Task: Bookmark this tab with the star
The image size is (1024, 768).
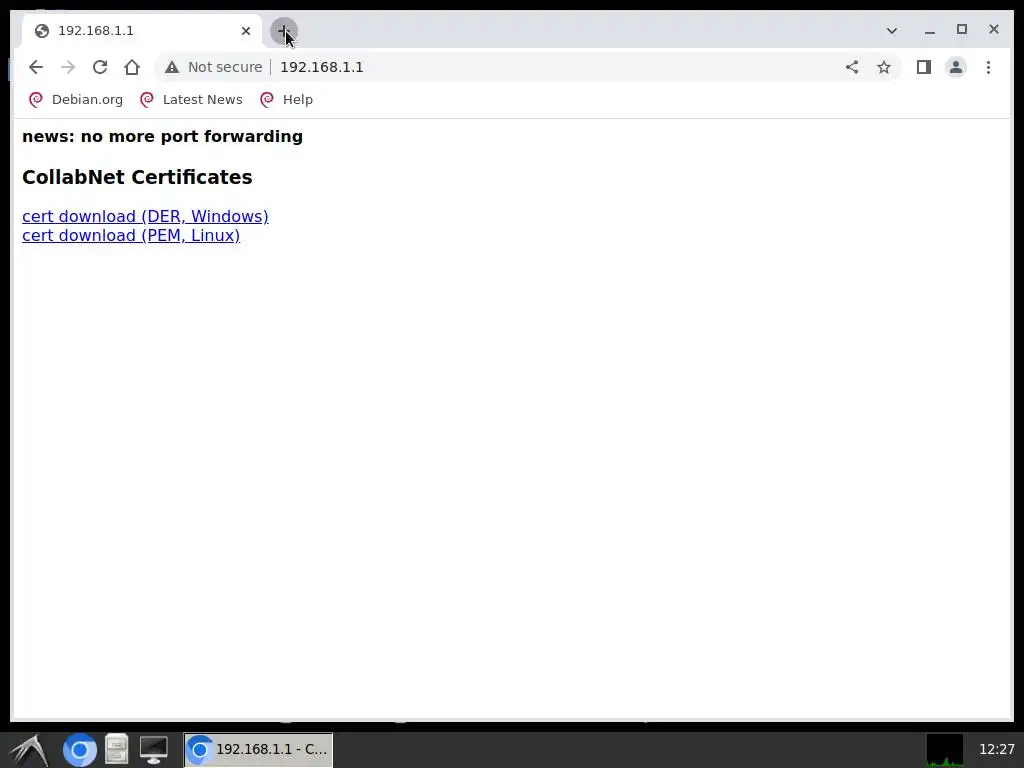Action: (x=884, y=67)
